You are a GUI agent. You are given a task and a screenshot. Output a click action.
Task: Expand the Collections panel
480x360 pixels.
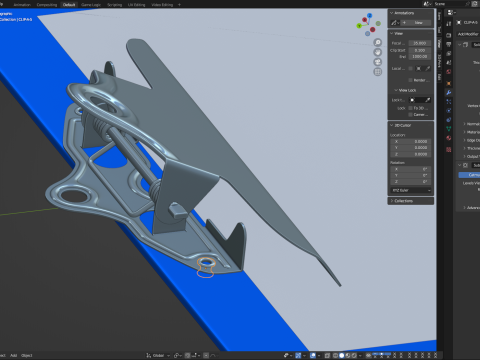coord(392,201)
